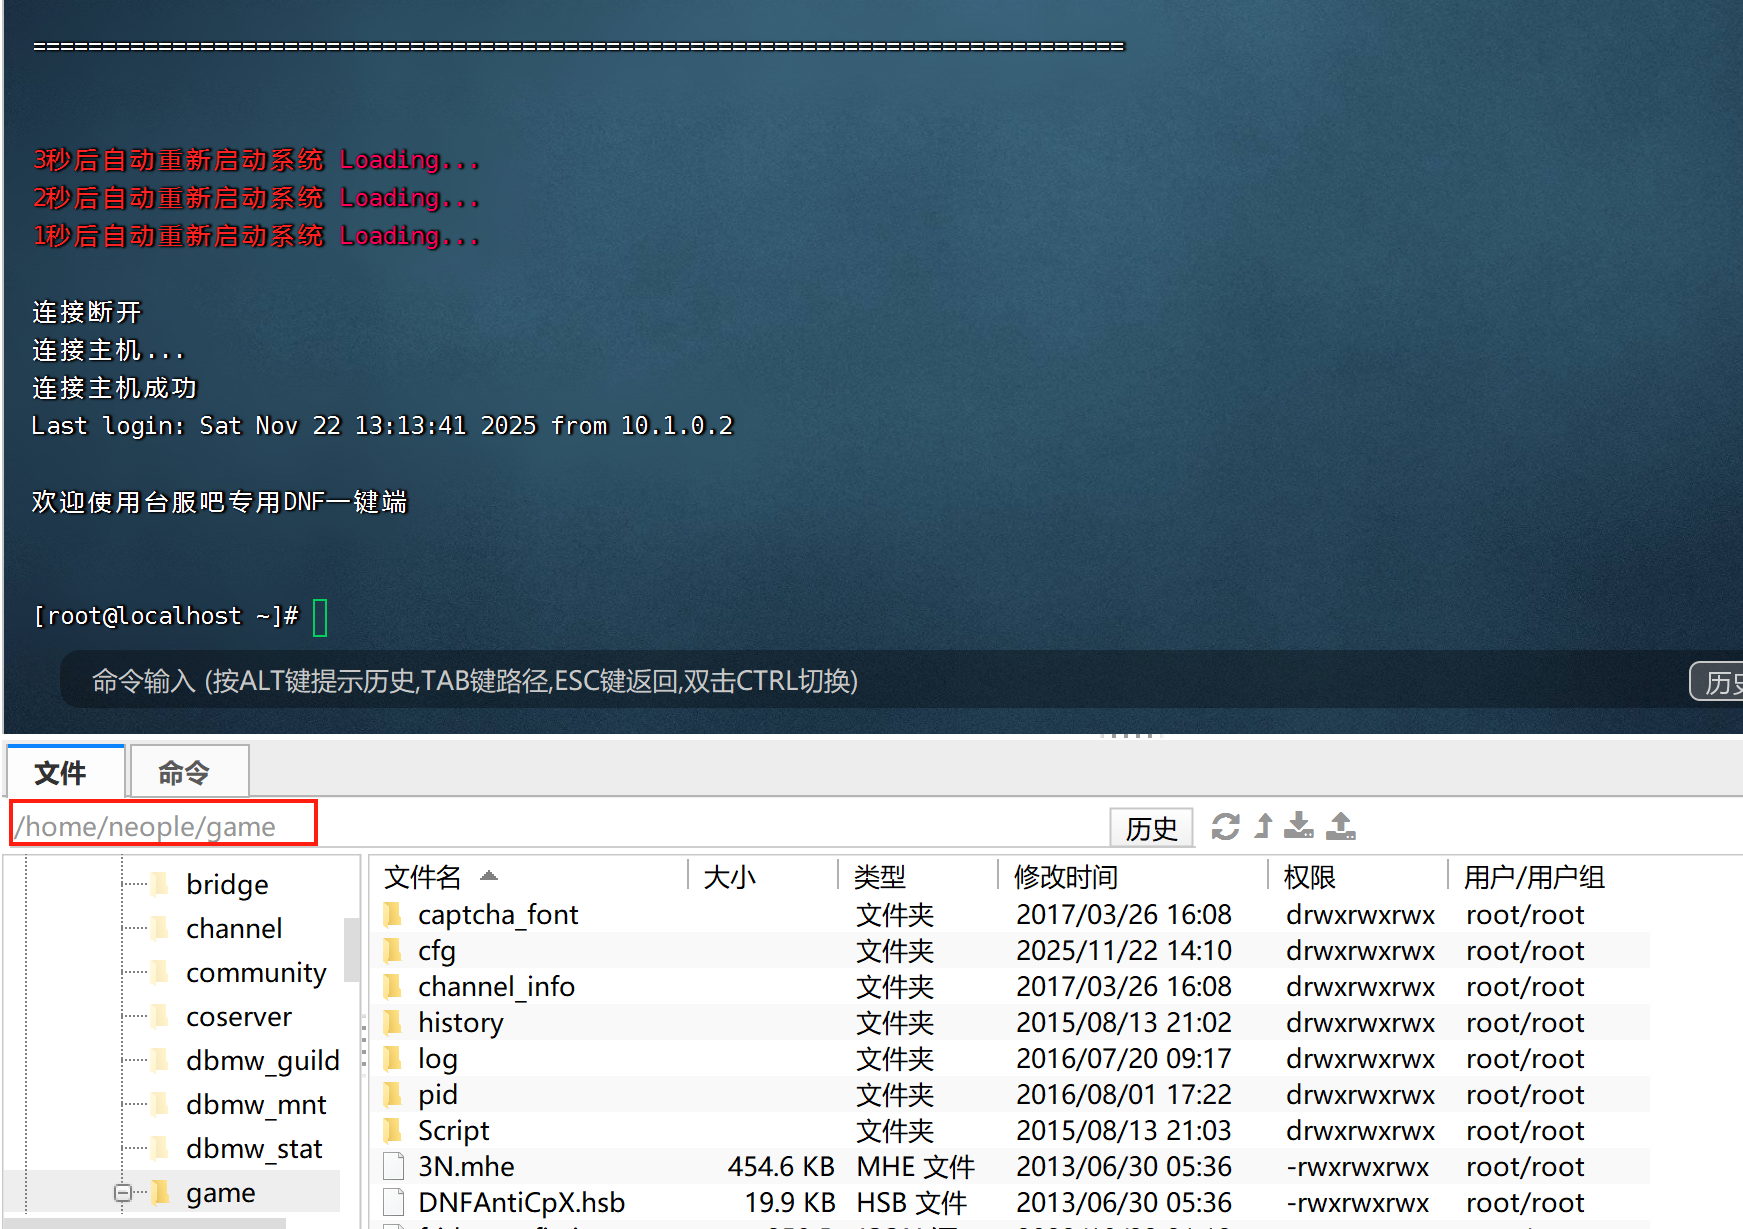The width and height of the screenshot is (1743, 1229).
Task: Click the bridge folder icon in tree
Action: (160, 883)
